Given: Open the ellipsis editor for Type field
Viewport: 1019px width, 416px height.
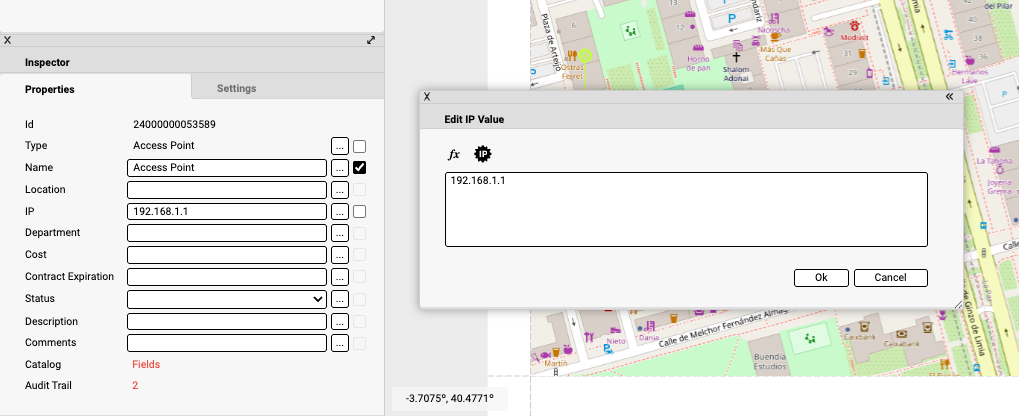Looking at the screenshot, I should (x=340, y=146).
